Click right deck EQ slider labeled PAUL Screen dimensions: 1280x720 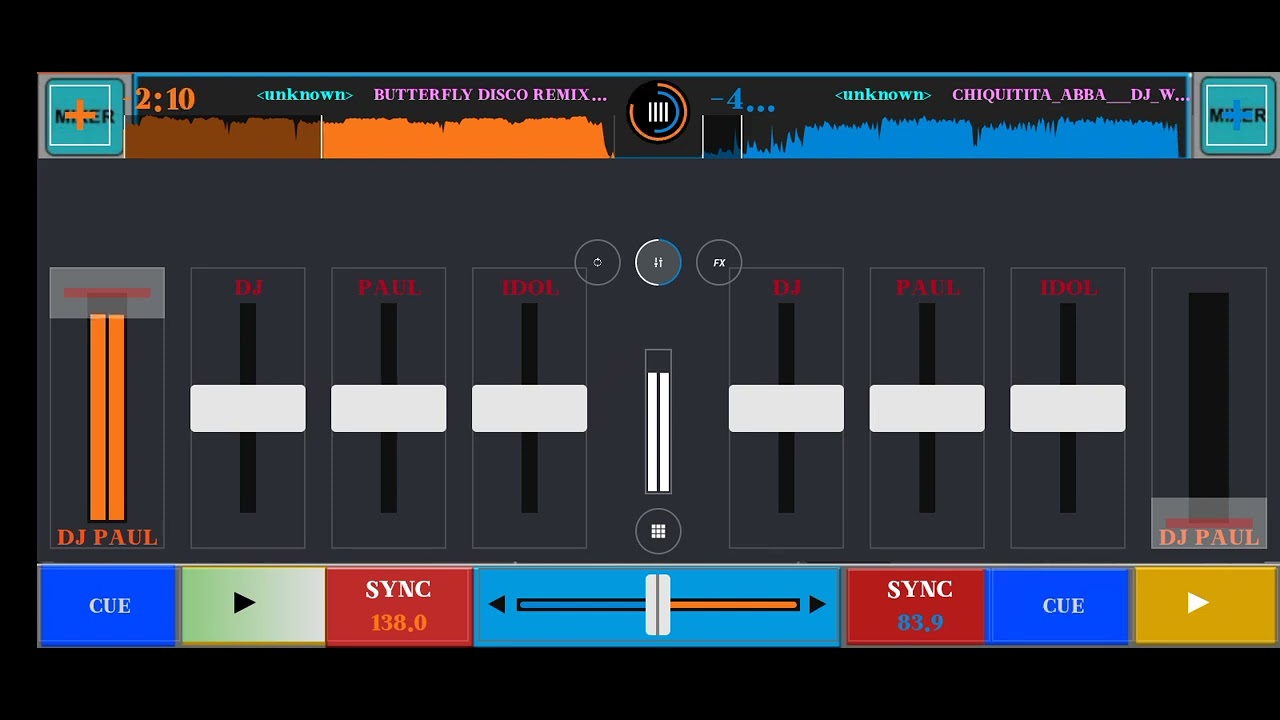click(x=927, y=408)
